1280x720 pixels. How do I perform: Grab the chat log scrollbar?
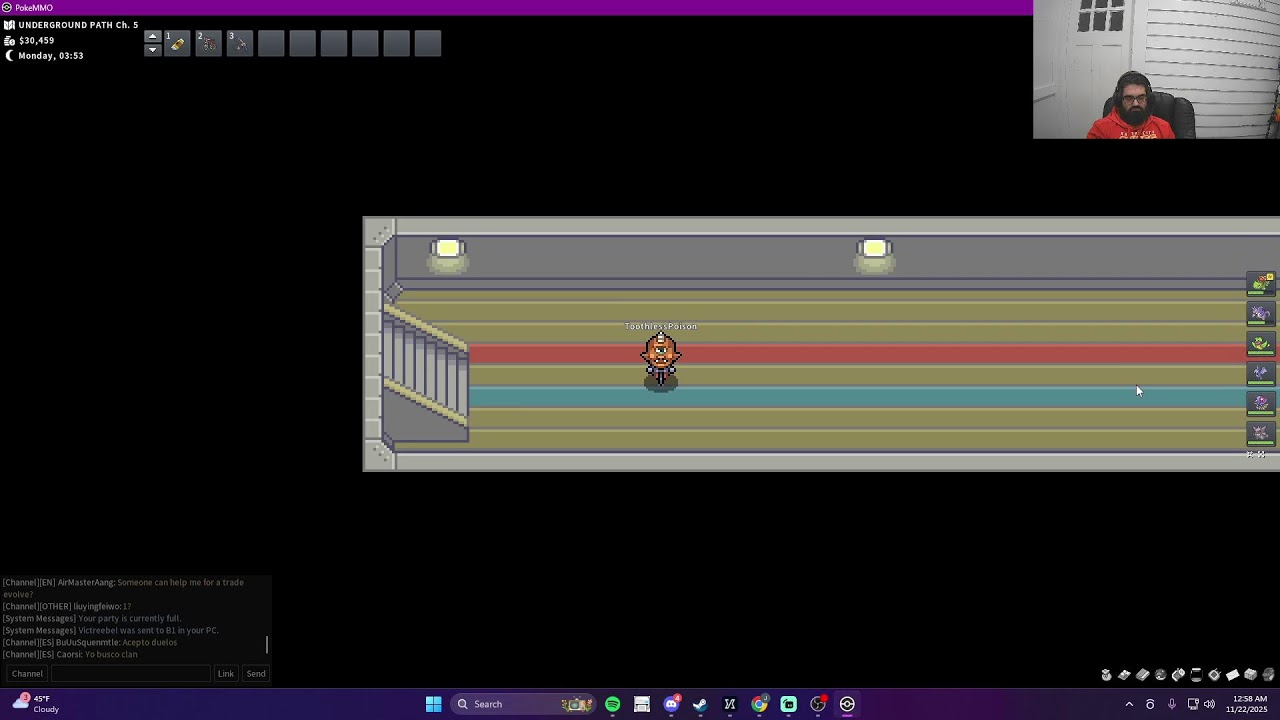267,645
